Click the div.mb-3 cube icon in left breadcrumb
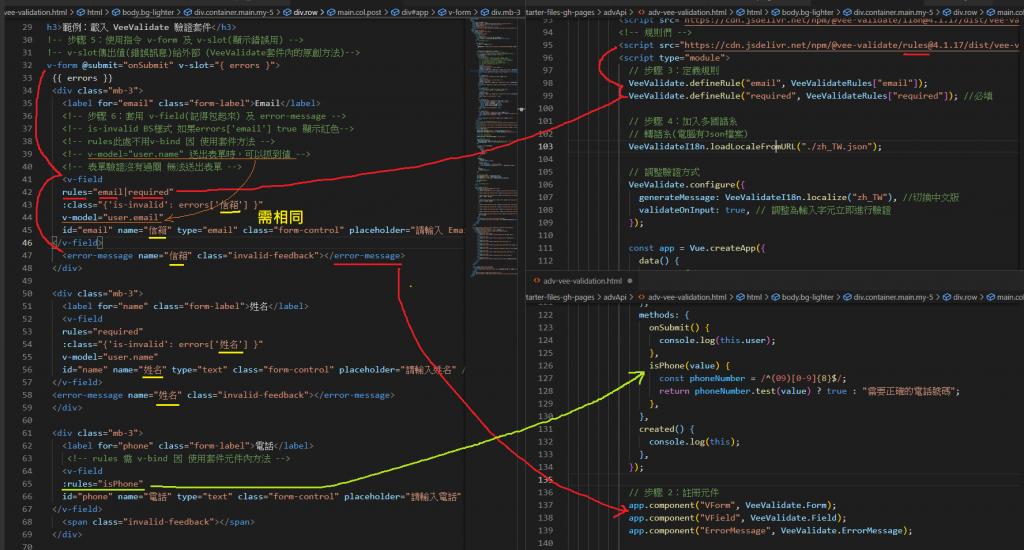This screenshot has width=1024, height=550. point(485,12)
